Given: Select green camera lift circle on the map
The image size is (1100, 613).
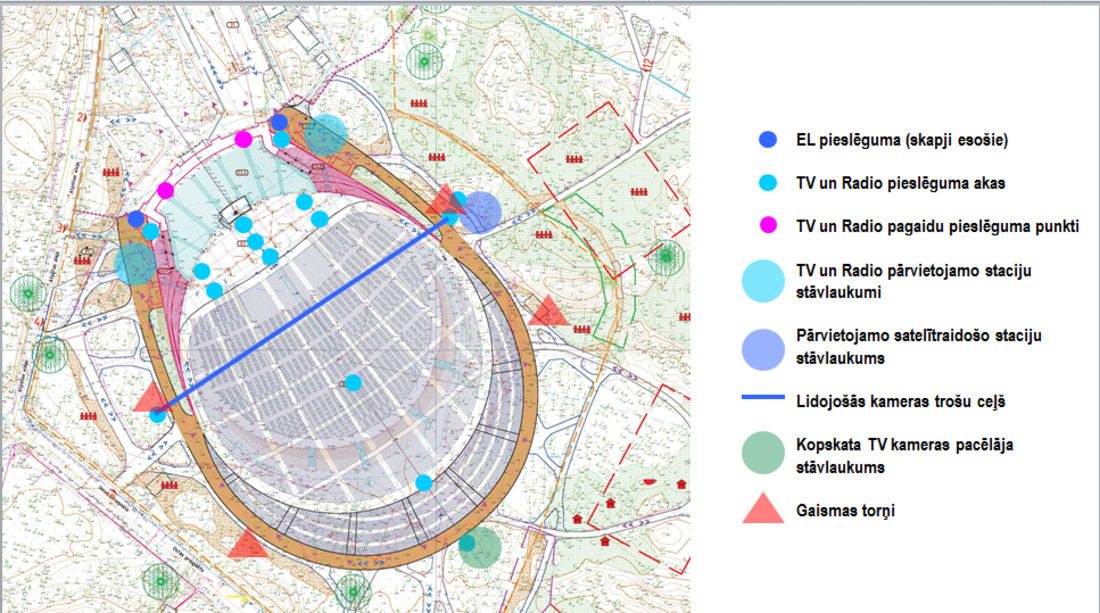Looking at the screenshot, I should [x=480, y=545].
